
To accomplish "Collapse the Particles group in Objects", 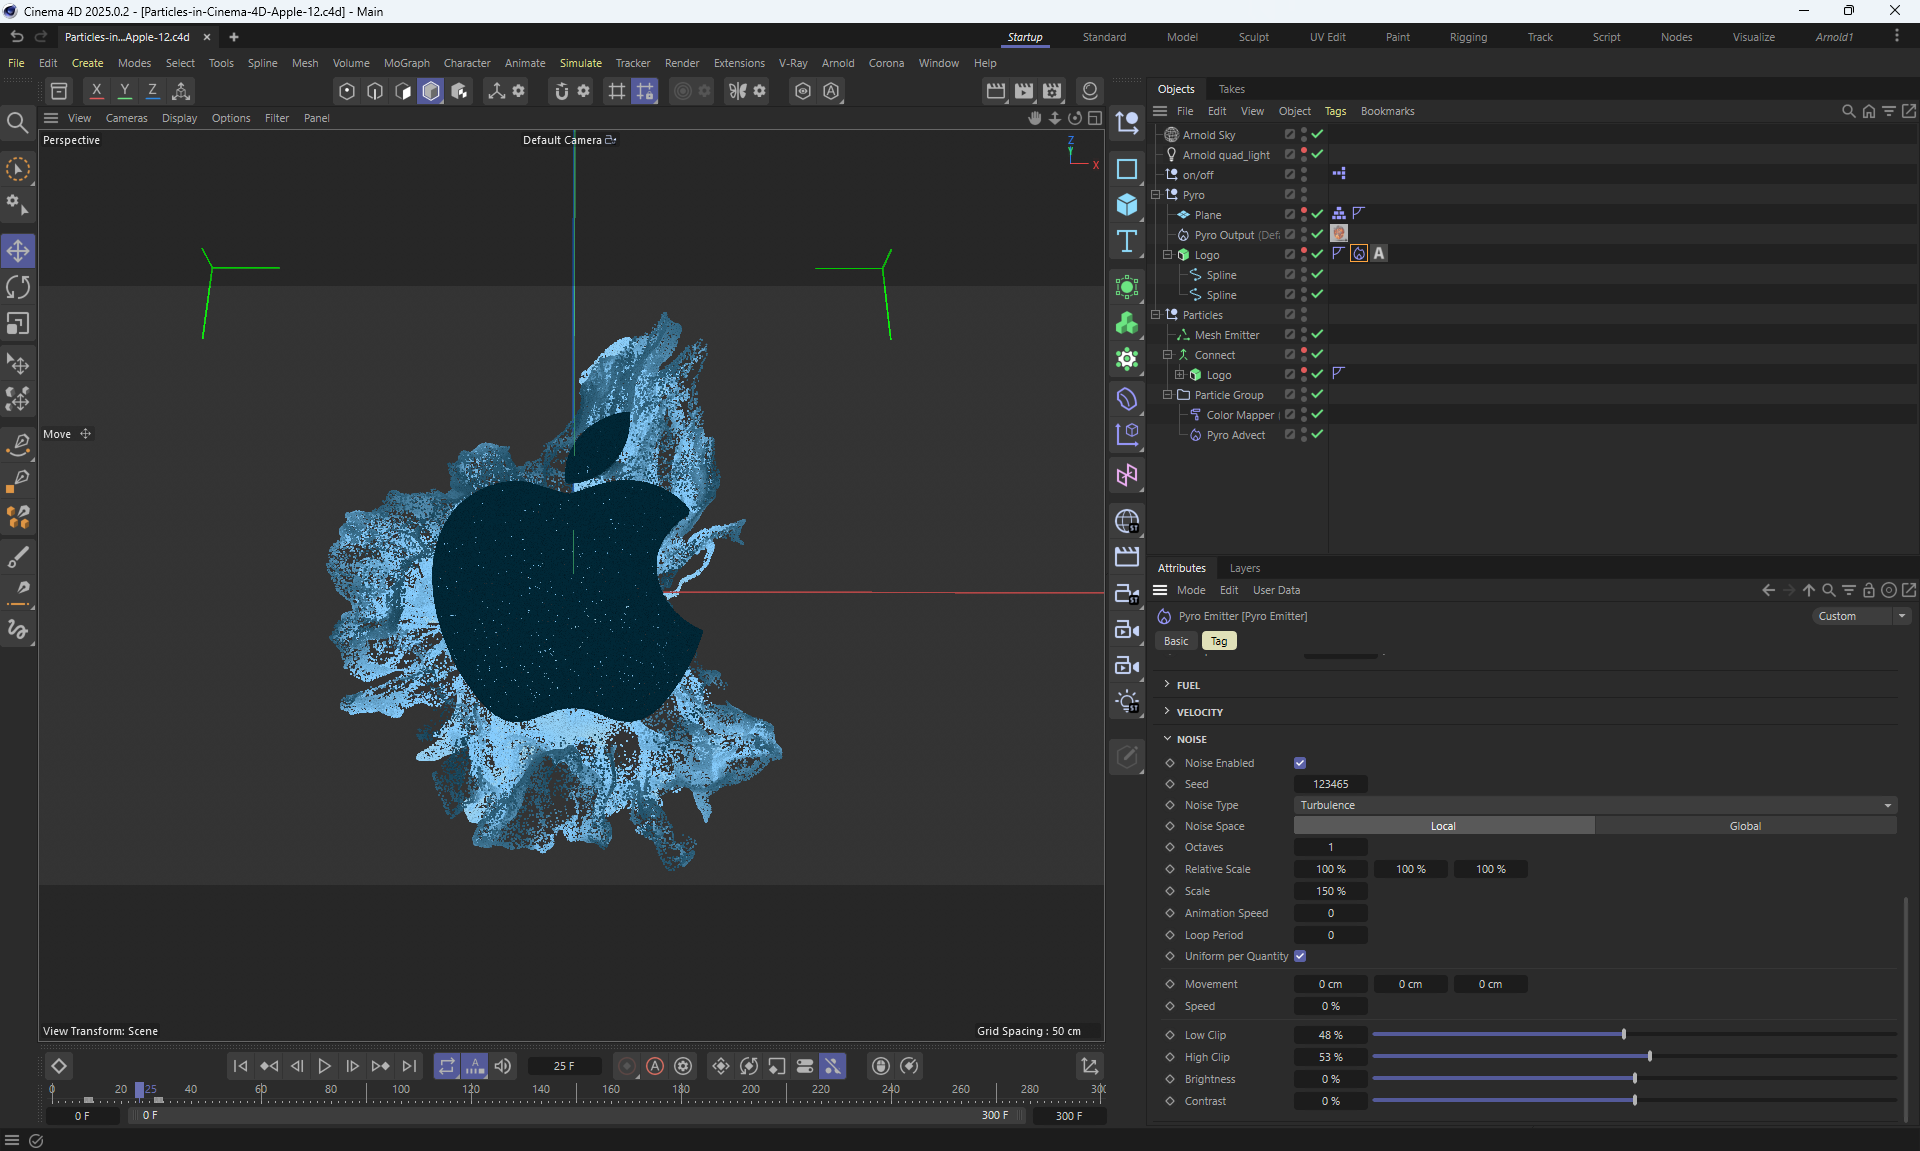I will 1156,315.
